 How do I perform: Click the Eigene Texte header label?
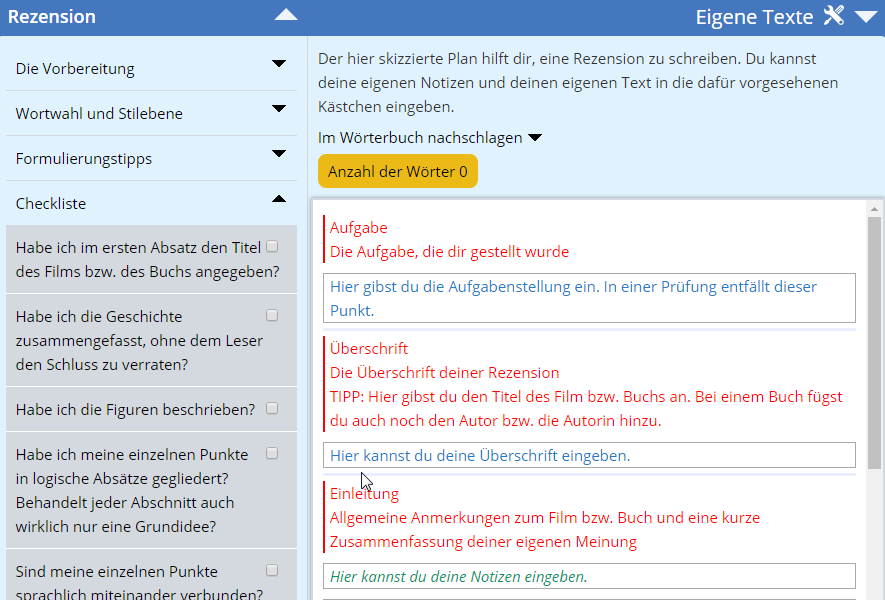(756, 17)
